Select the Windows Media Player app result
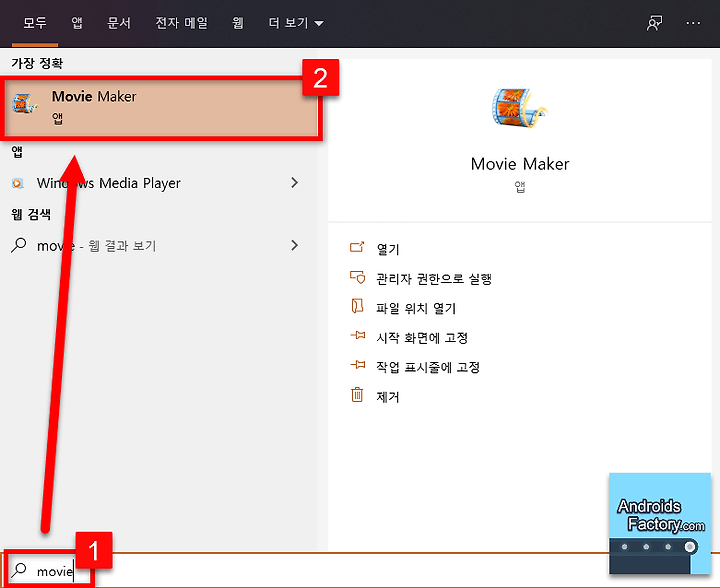The image size is (720, 588). pos(159,183)
